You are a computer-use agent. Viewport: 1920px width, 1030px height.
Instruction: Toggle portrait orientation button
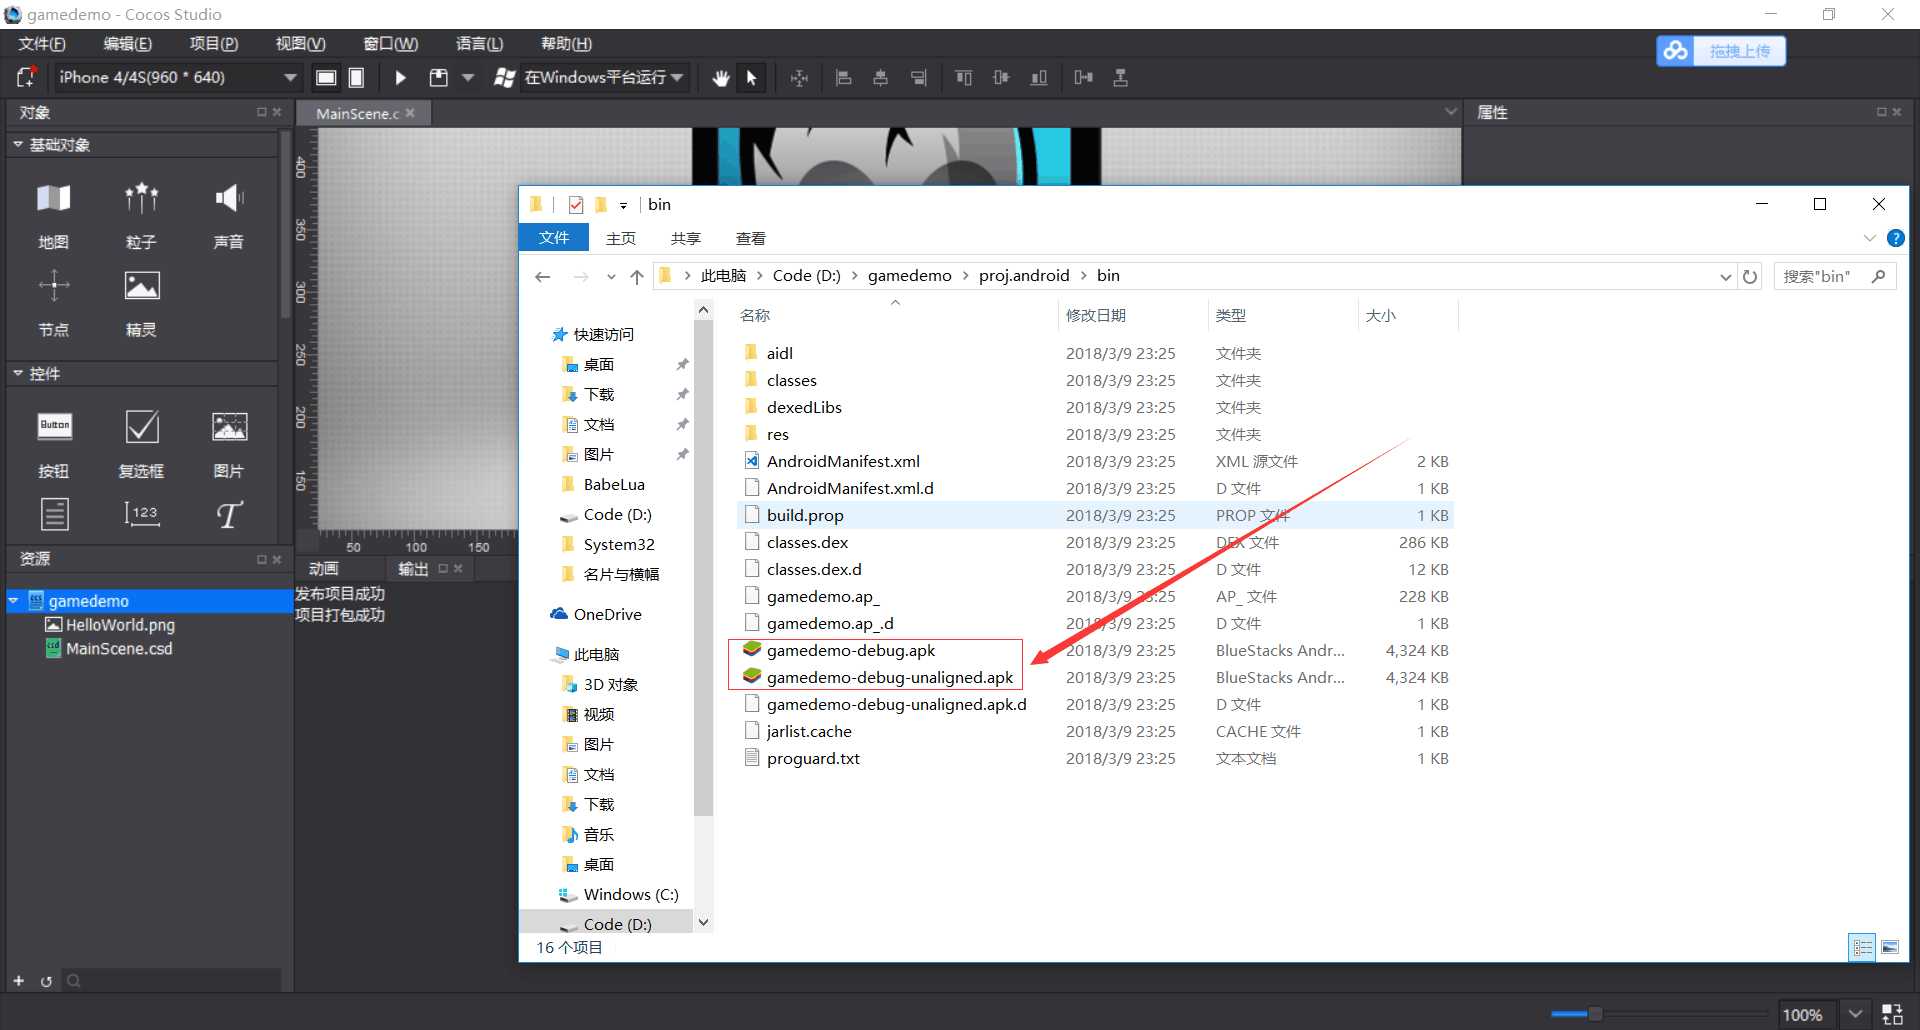pyautogui.click(x=357, y=77)
